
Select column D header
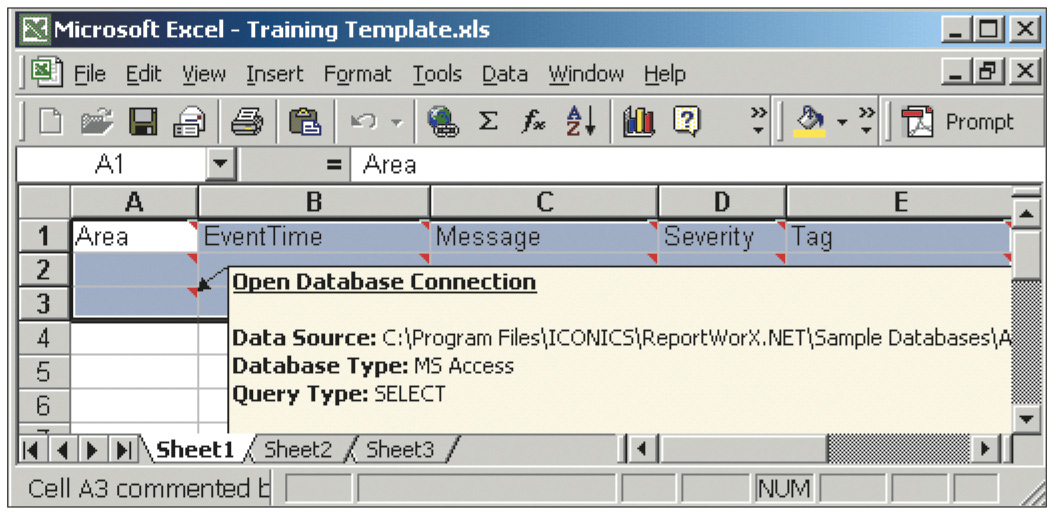(722, 202)
